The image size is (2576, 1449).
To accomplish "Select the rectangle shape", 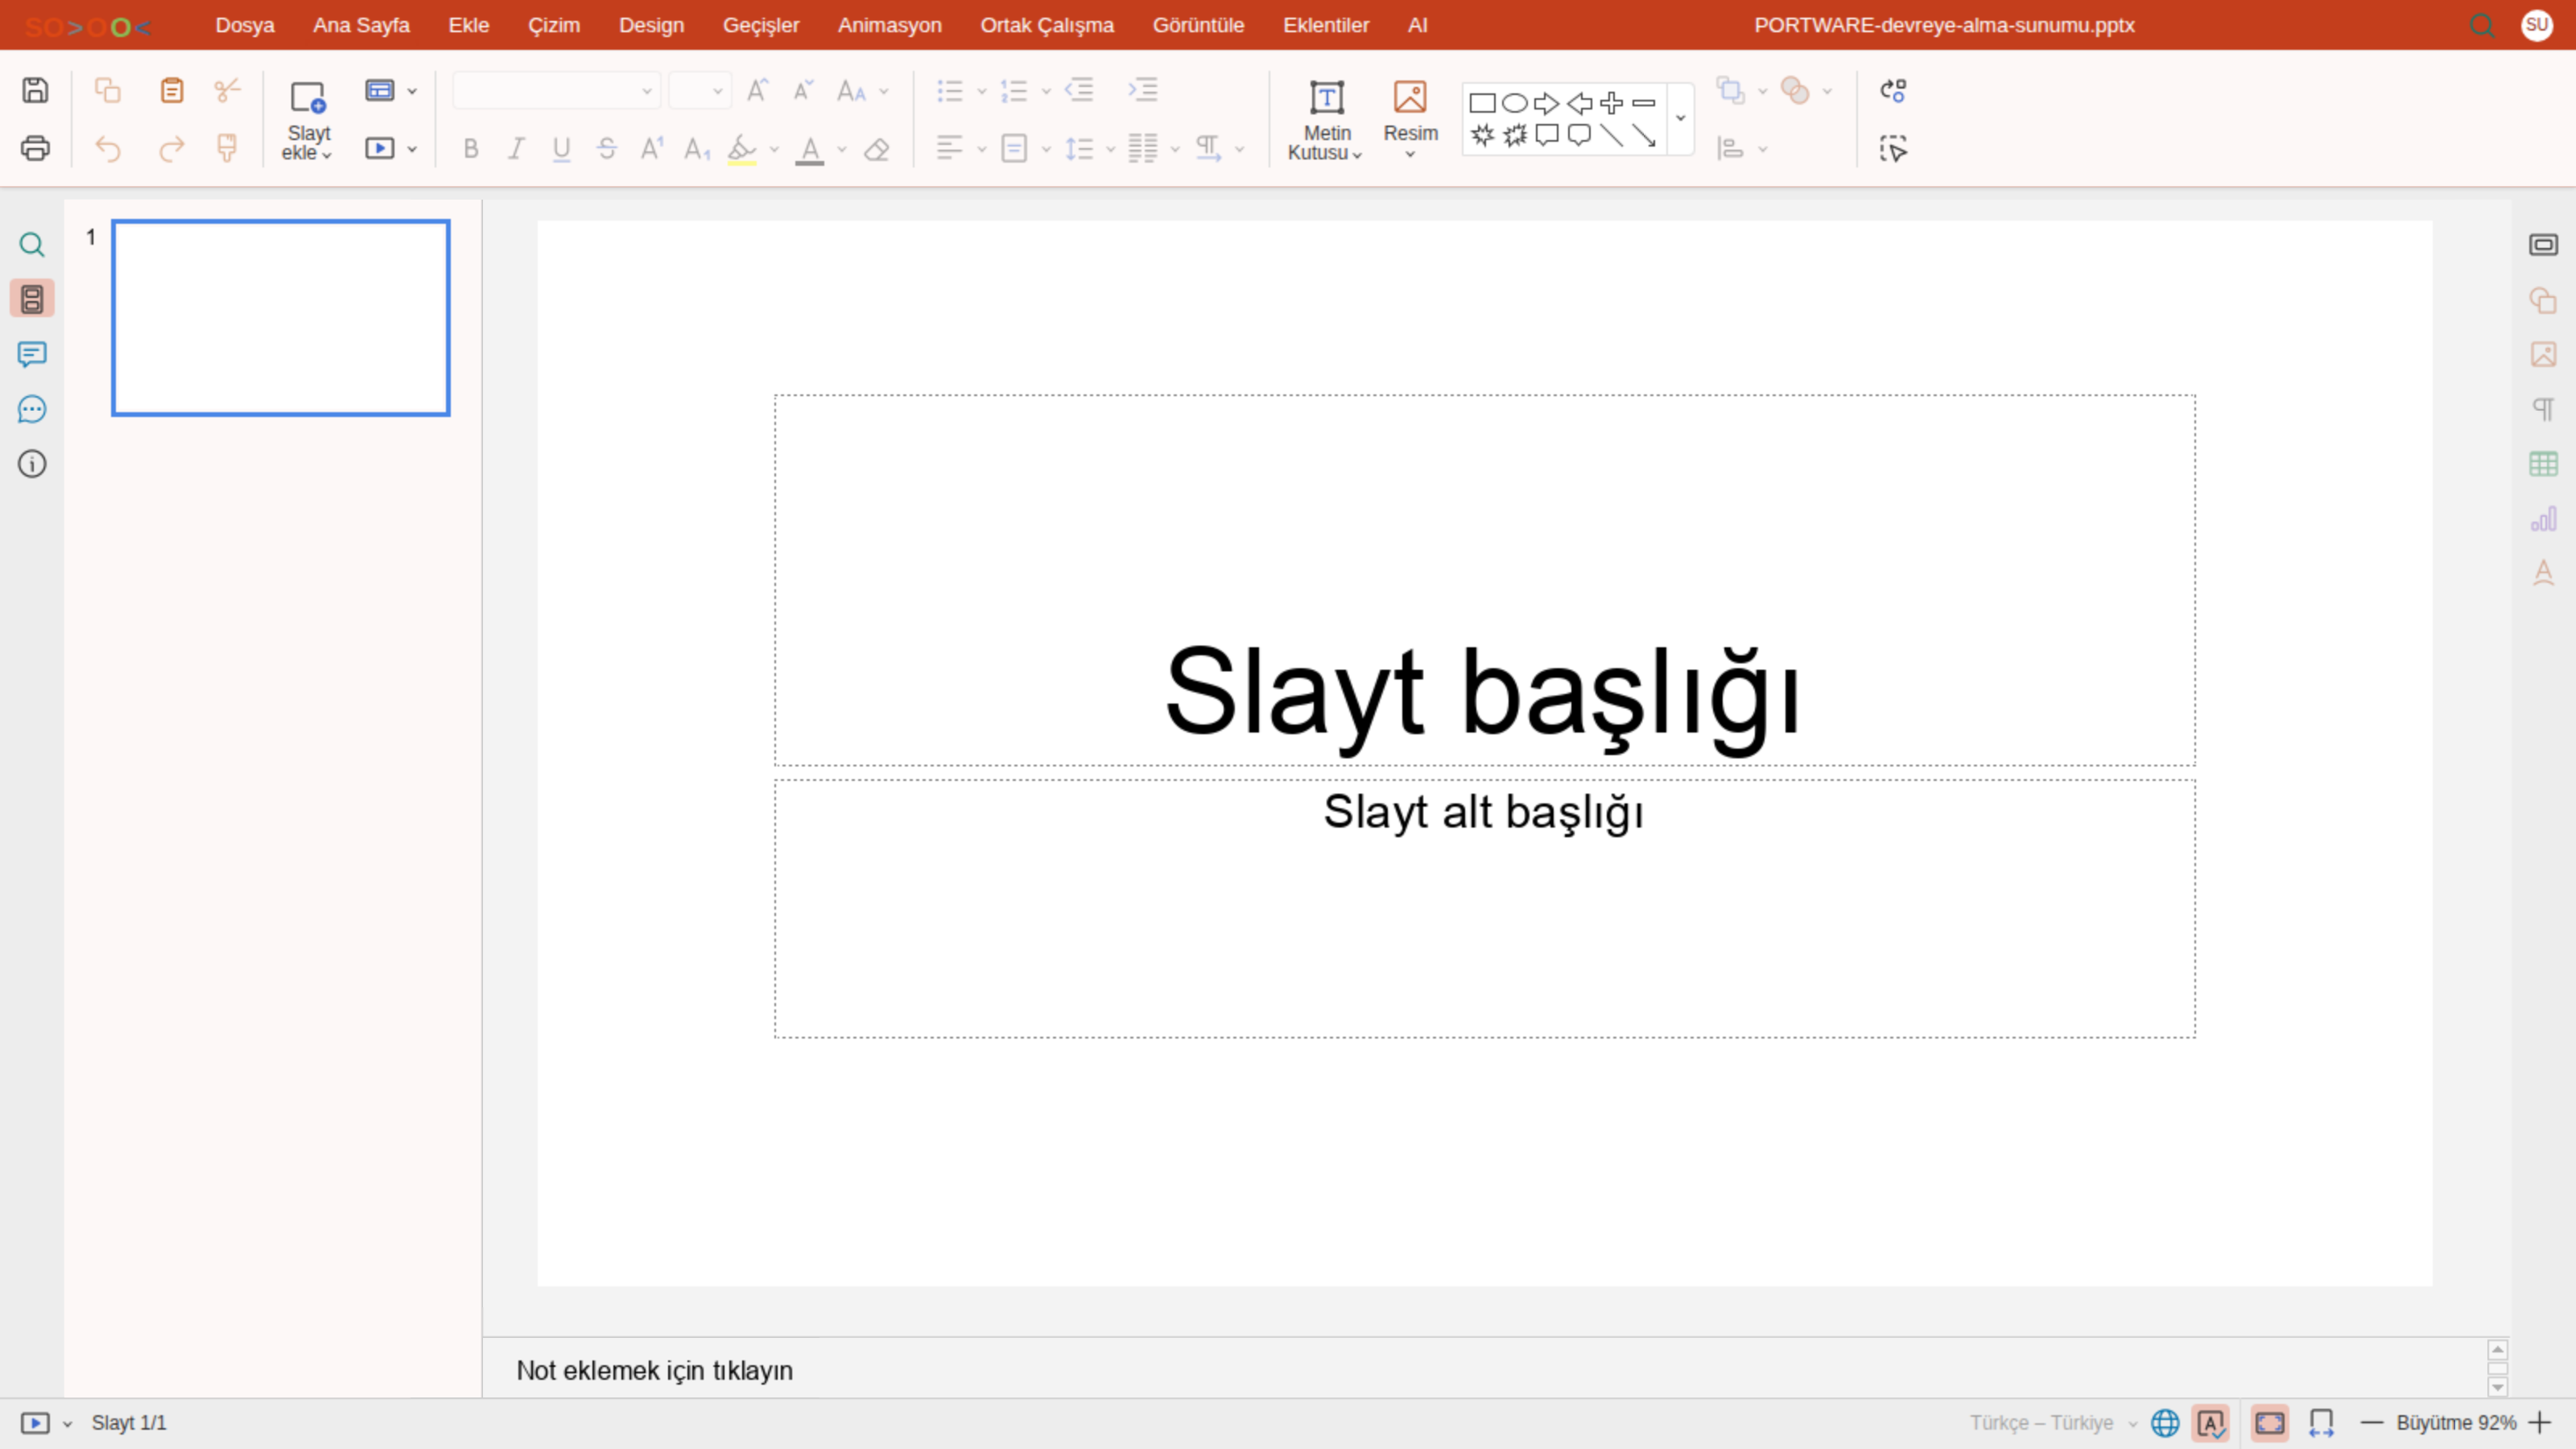I will (1482, 103).
